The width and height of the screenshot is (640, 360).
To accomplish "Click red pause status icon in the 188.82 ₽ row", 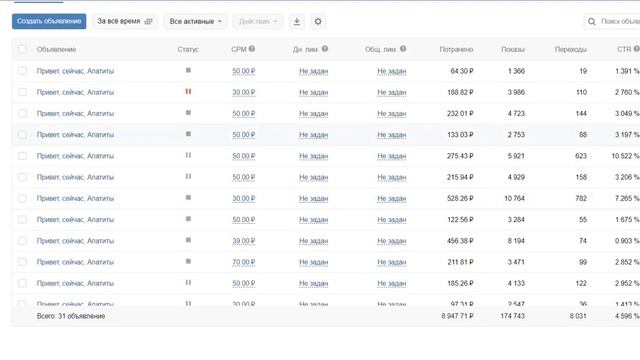I will [188, 91].
